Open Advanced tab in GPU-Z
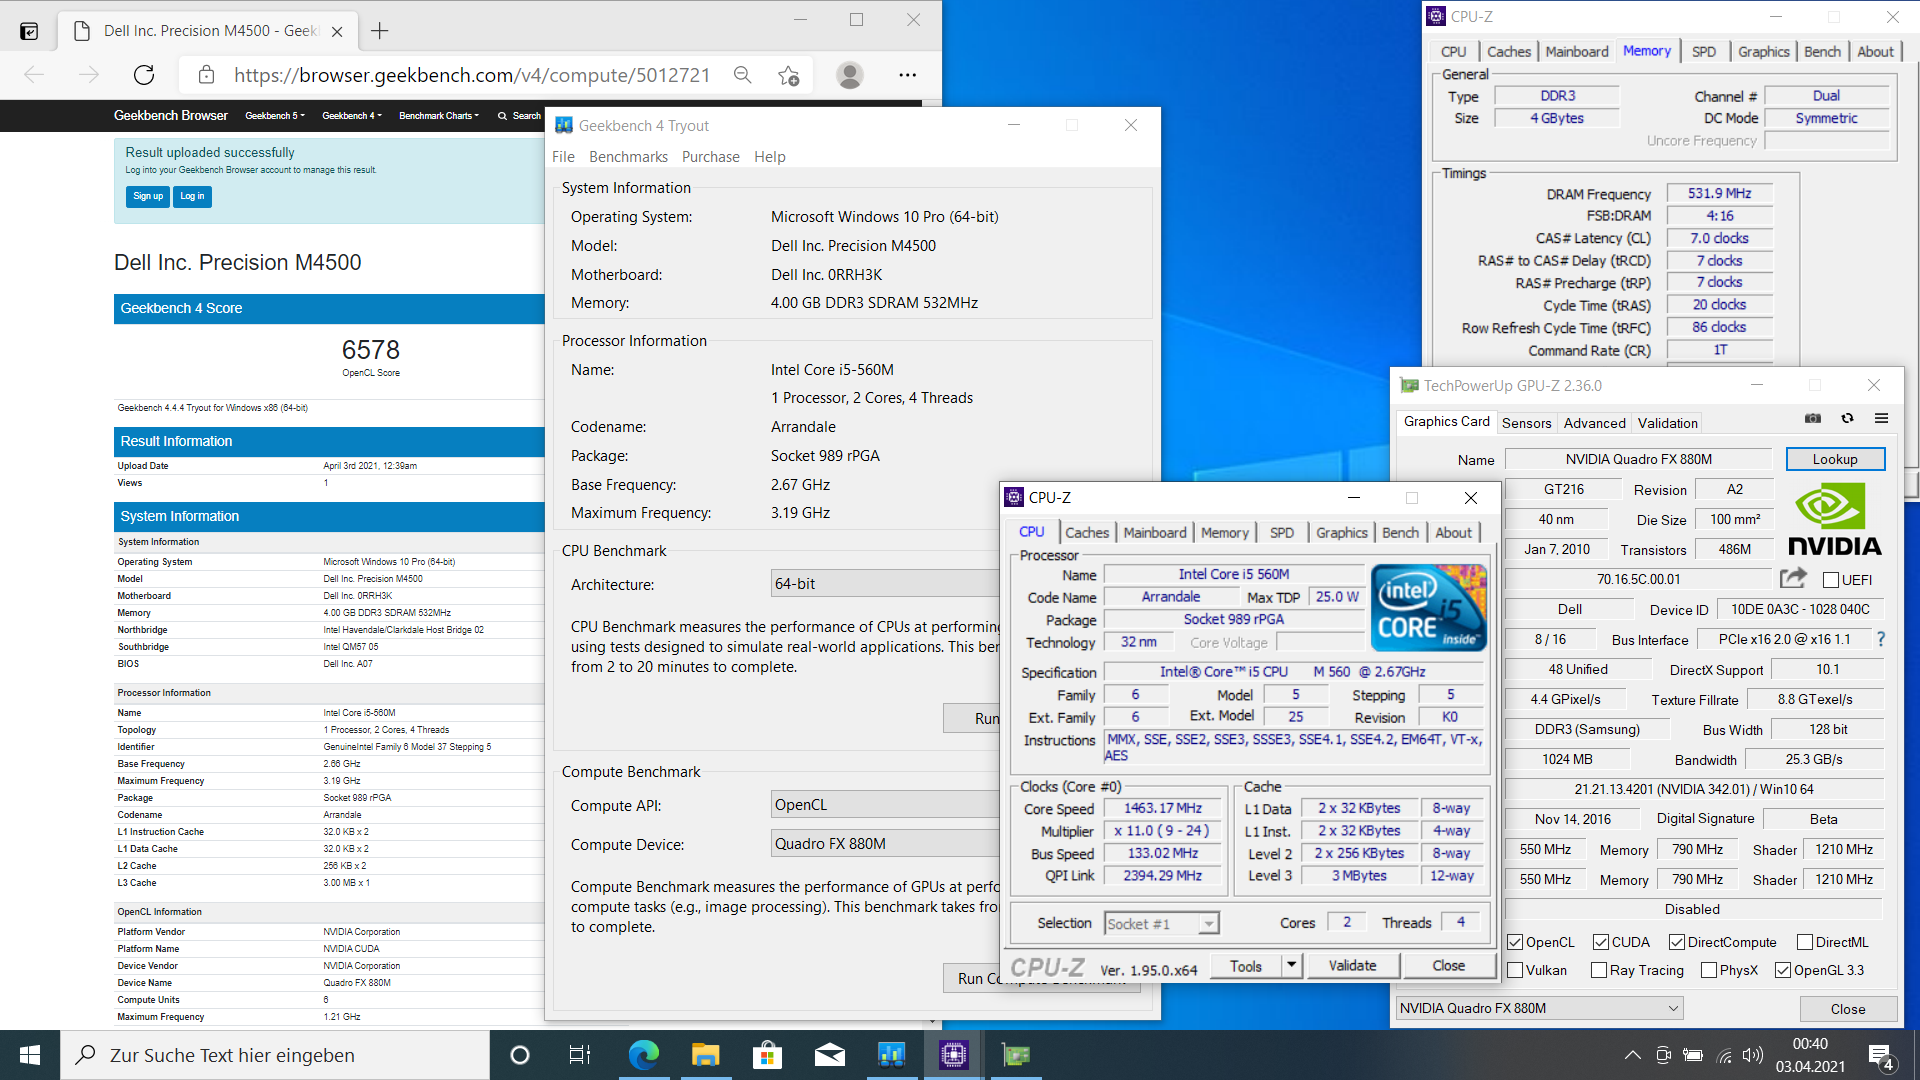Screen dimensions: 1920x1080 coord(1594,423)
